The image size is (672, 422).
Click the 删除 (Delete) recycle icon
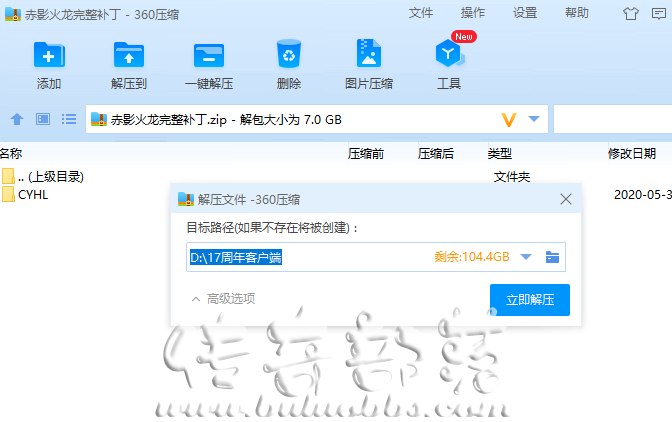289,54
